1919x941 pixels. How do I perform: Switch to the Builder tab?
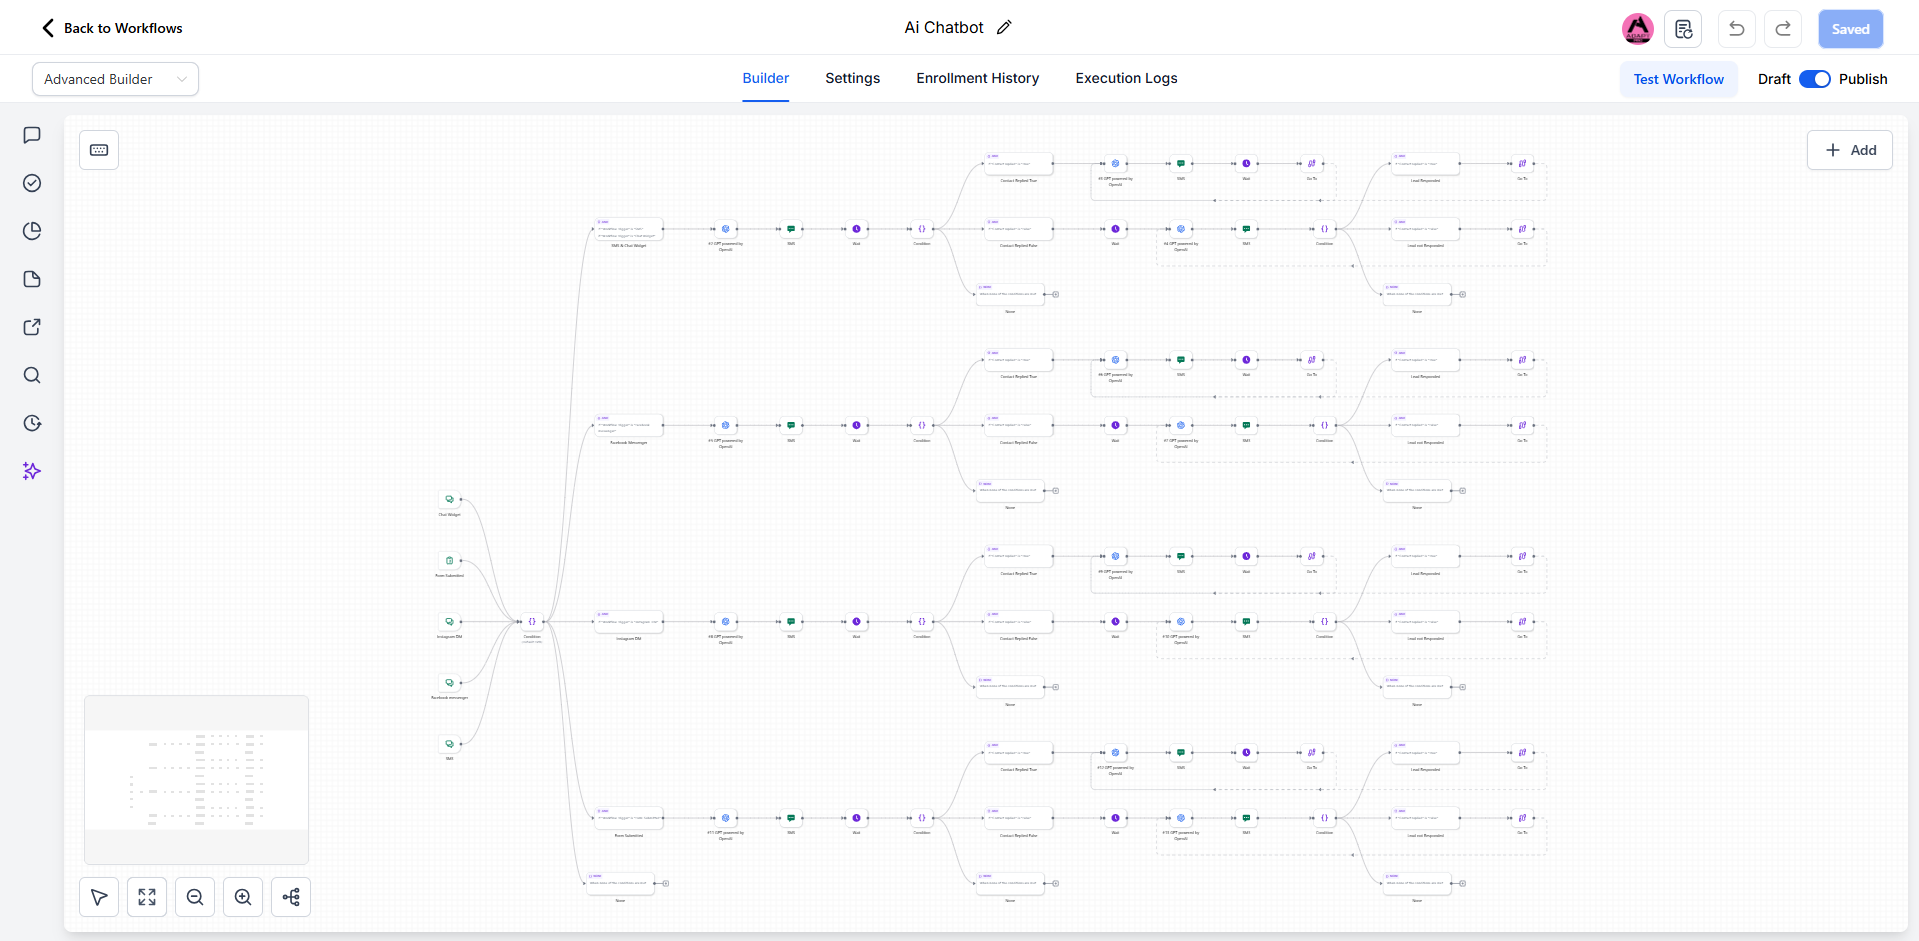[766, 78]
